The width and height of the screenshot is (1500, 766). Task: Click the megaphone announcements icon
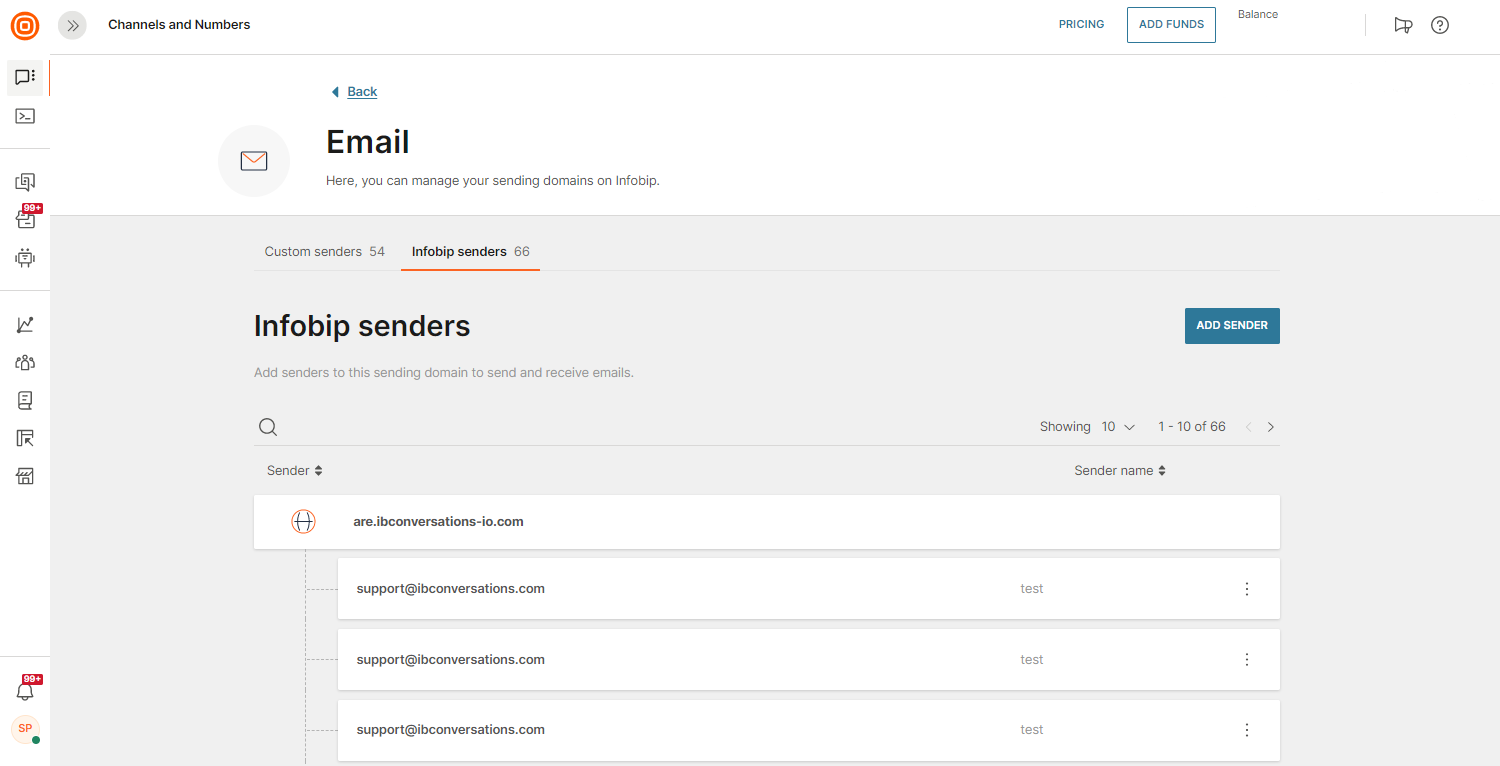click(1403, 25)
